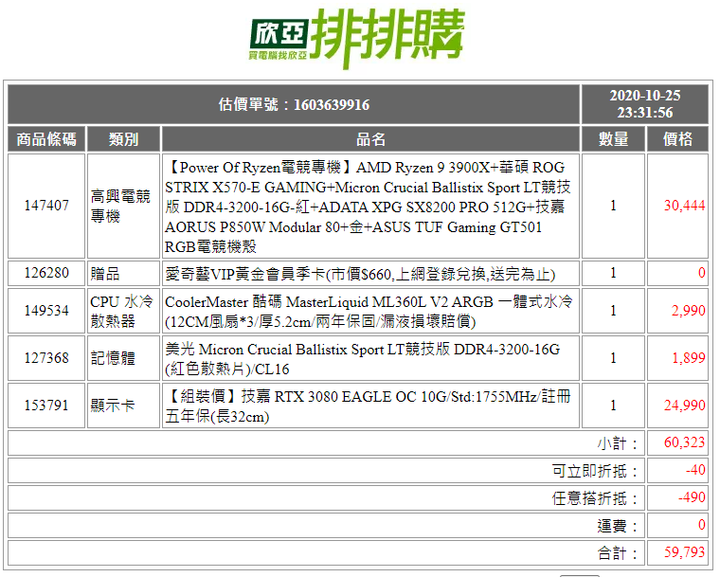The height and width of the screenshot is (577, 720).
Task: Select price 30,444
Action: click(684, 206)
